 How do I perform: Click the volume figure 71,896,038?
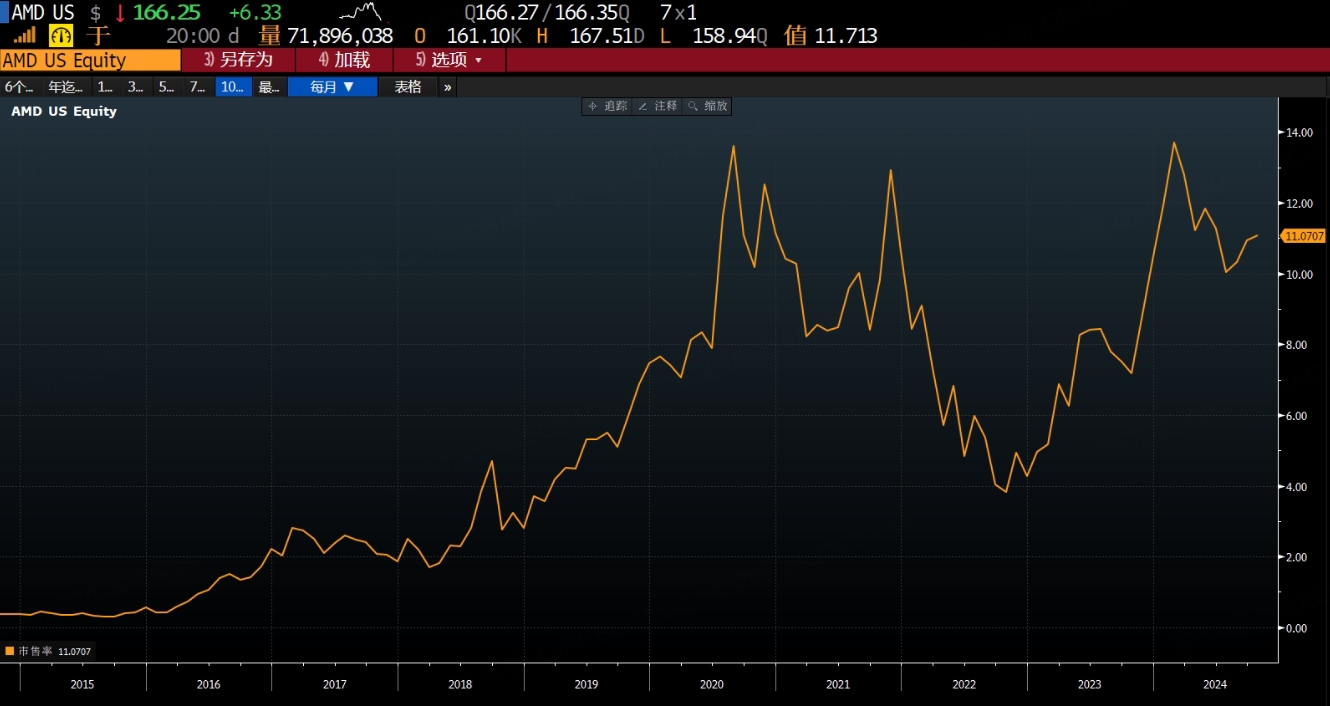click(x=340, y=36)
